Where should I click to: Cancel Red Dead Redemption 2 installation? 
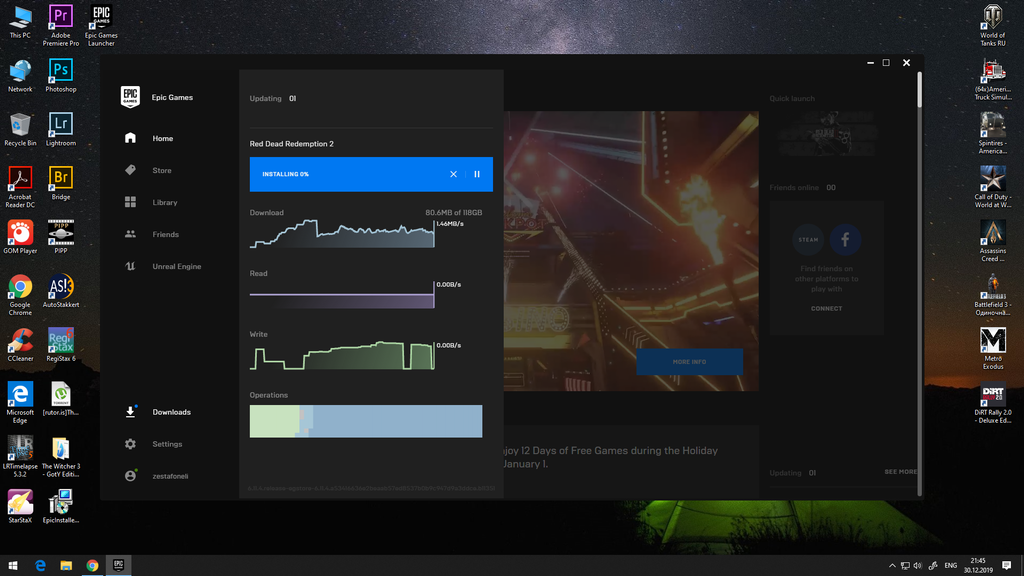click(453, 174)
